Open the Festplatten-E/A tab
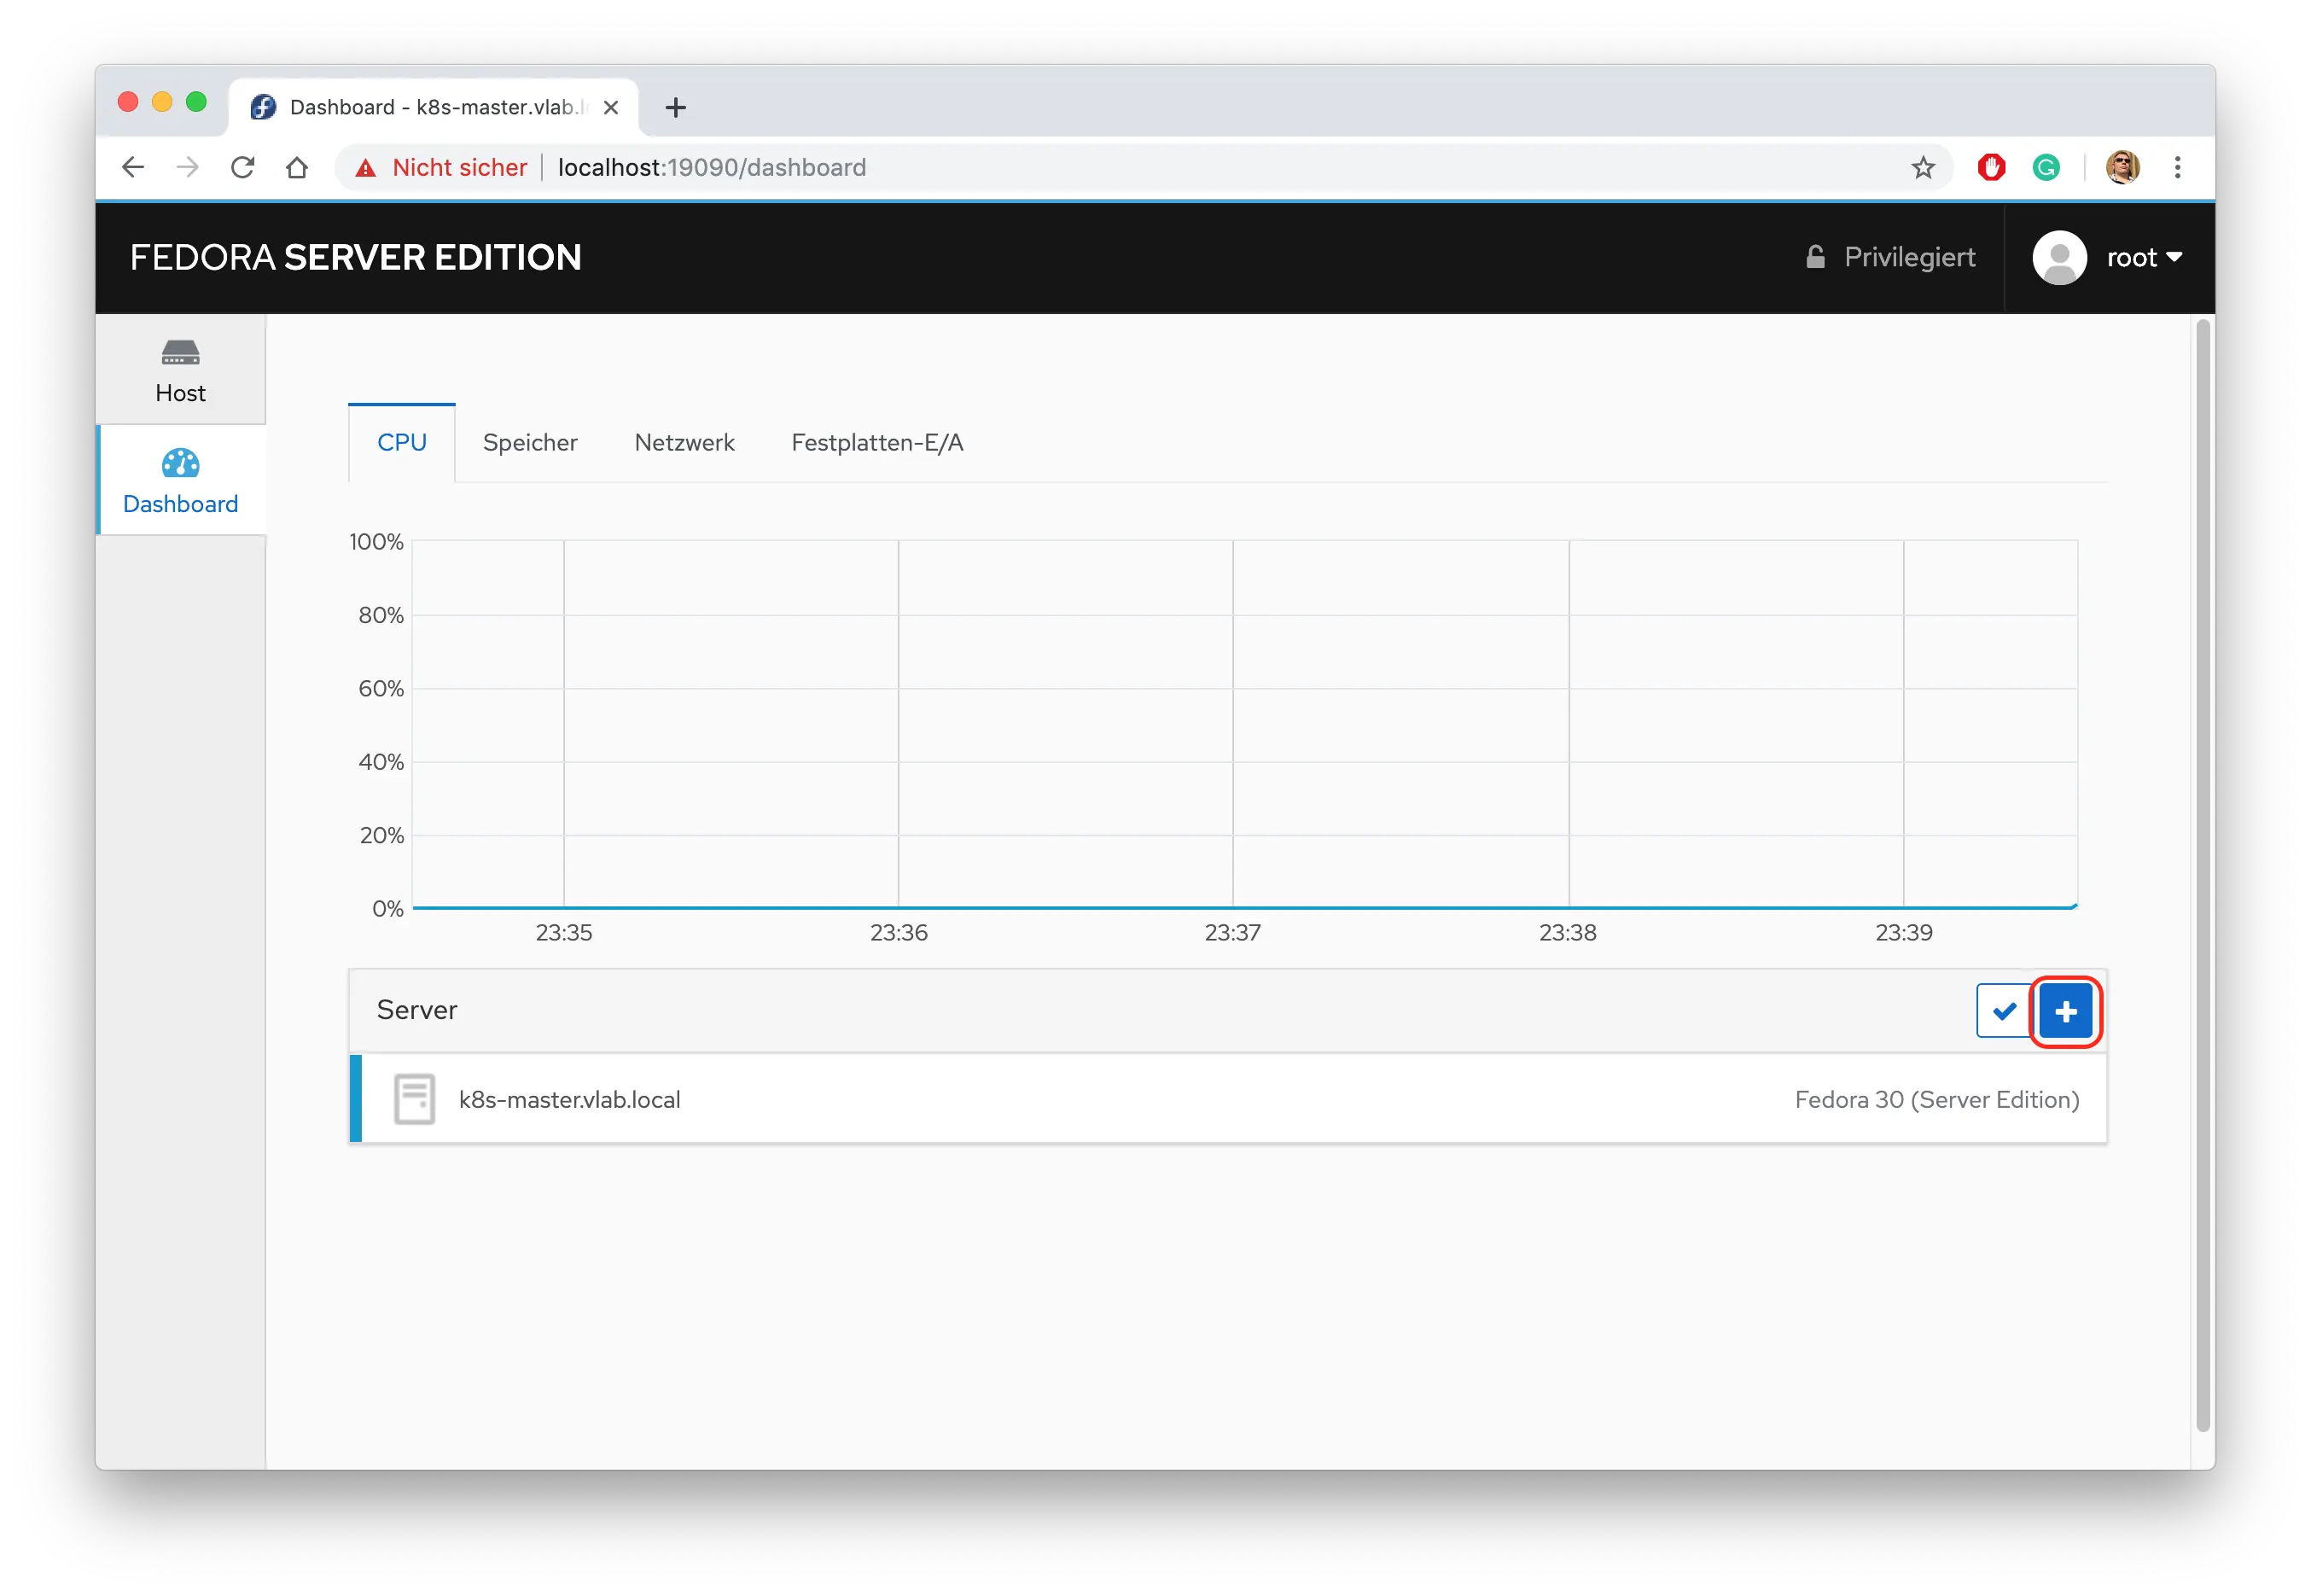2311x1596 pixels. 877,442
